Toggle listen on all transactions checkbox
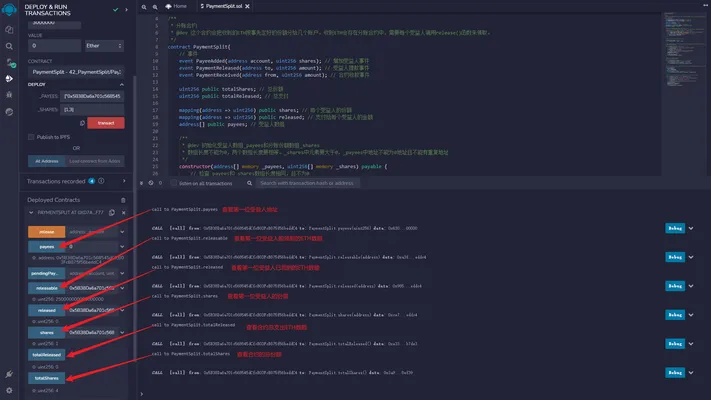Viewport: 711px width, 400px height. point(174,183)
